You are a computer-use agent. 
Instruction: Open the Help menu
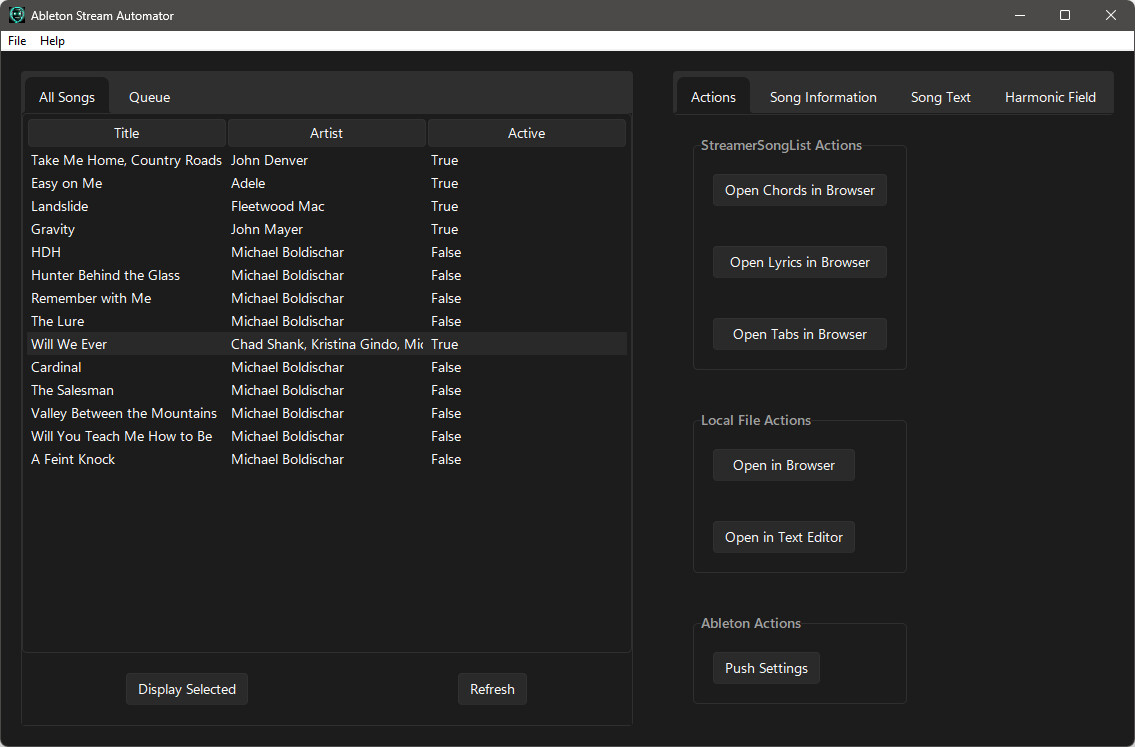point(52,41)
